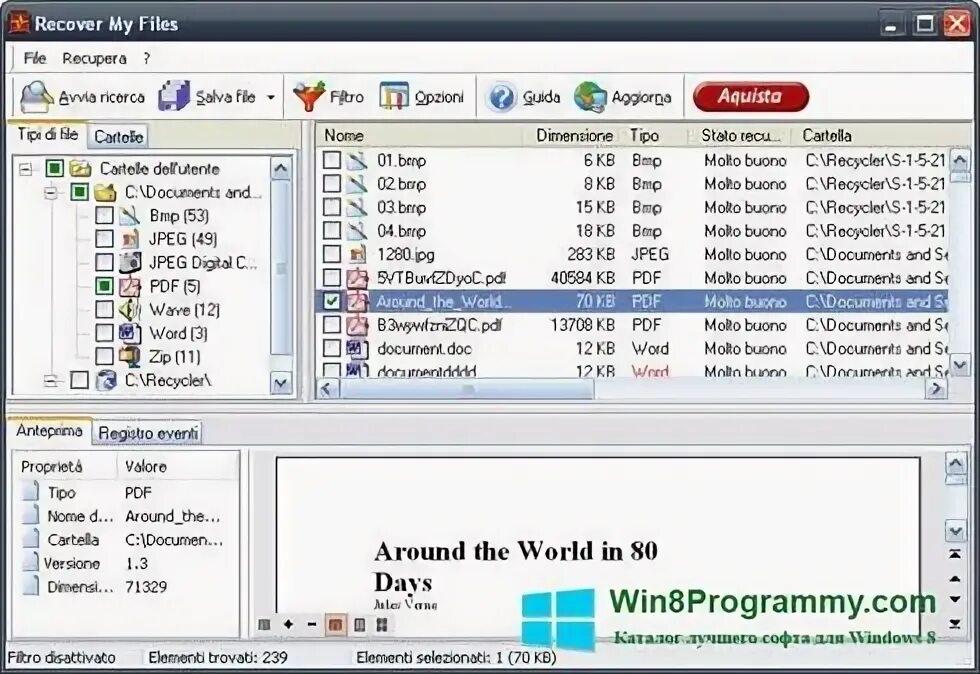
Task: Sort by the Stato recu... column header
Action: point(740,135)
